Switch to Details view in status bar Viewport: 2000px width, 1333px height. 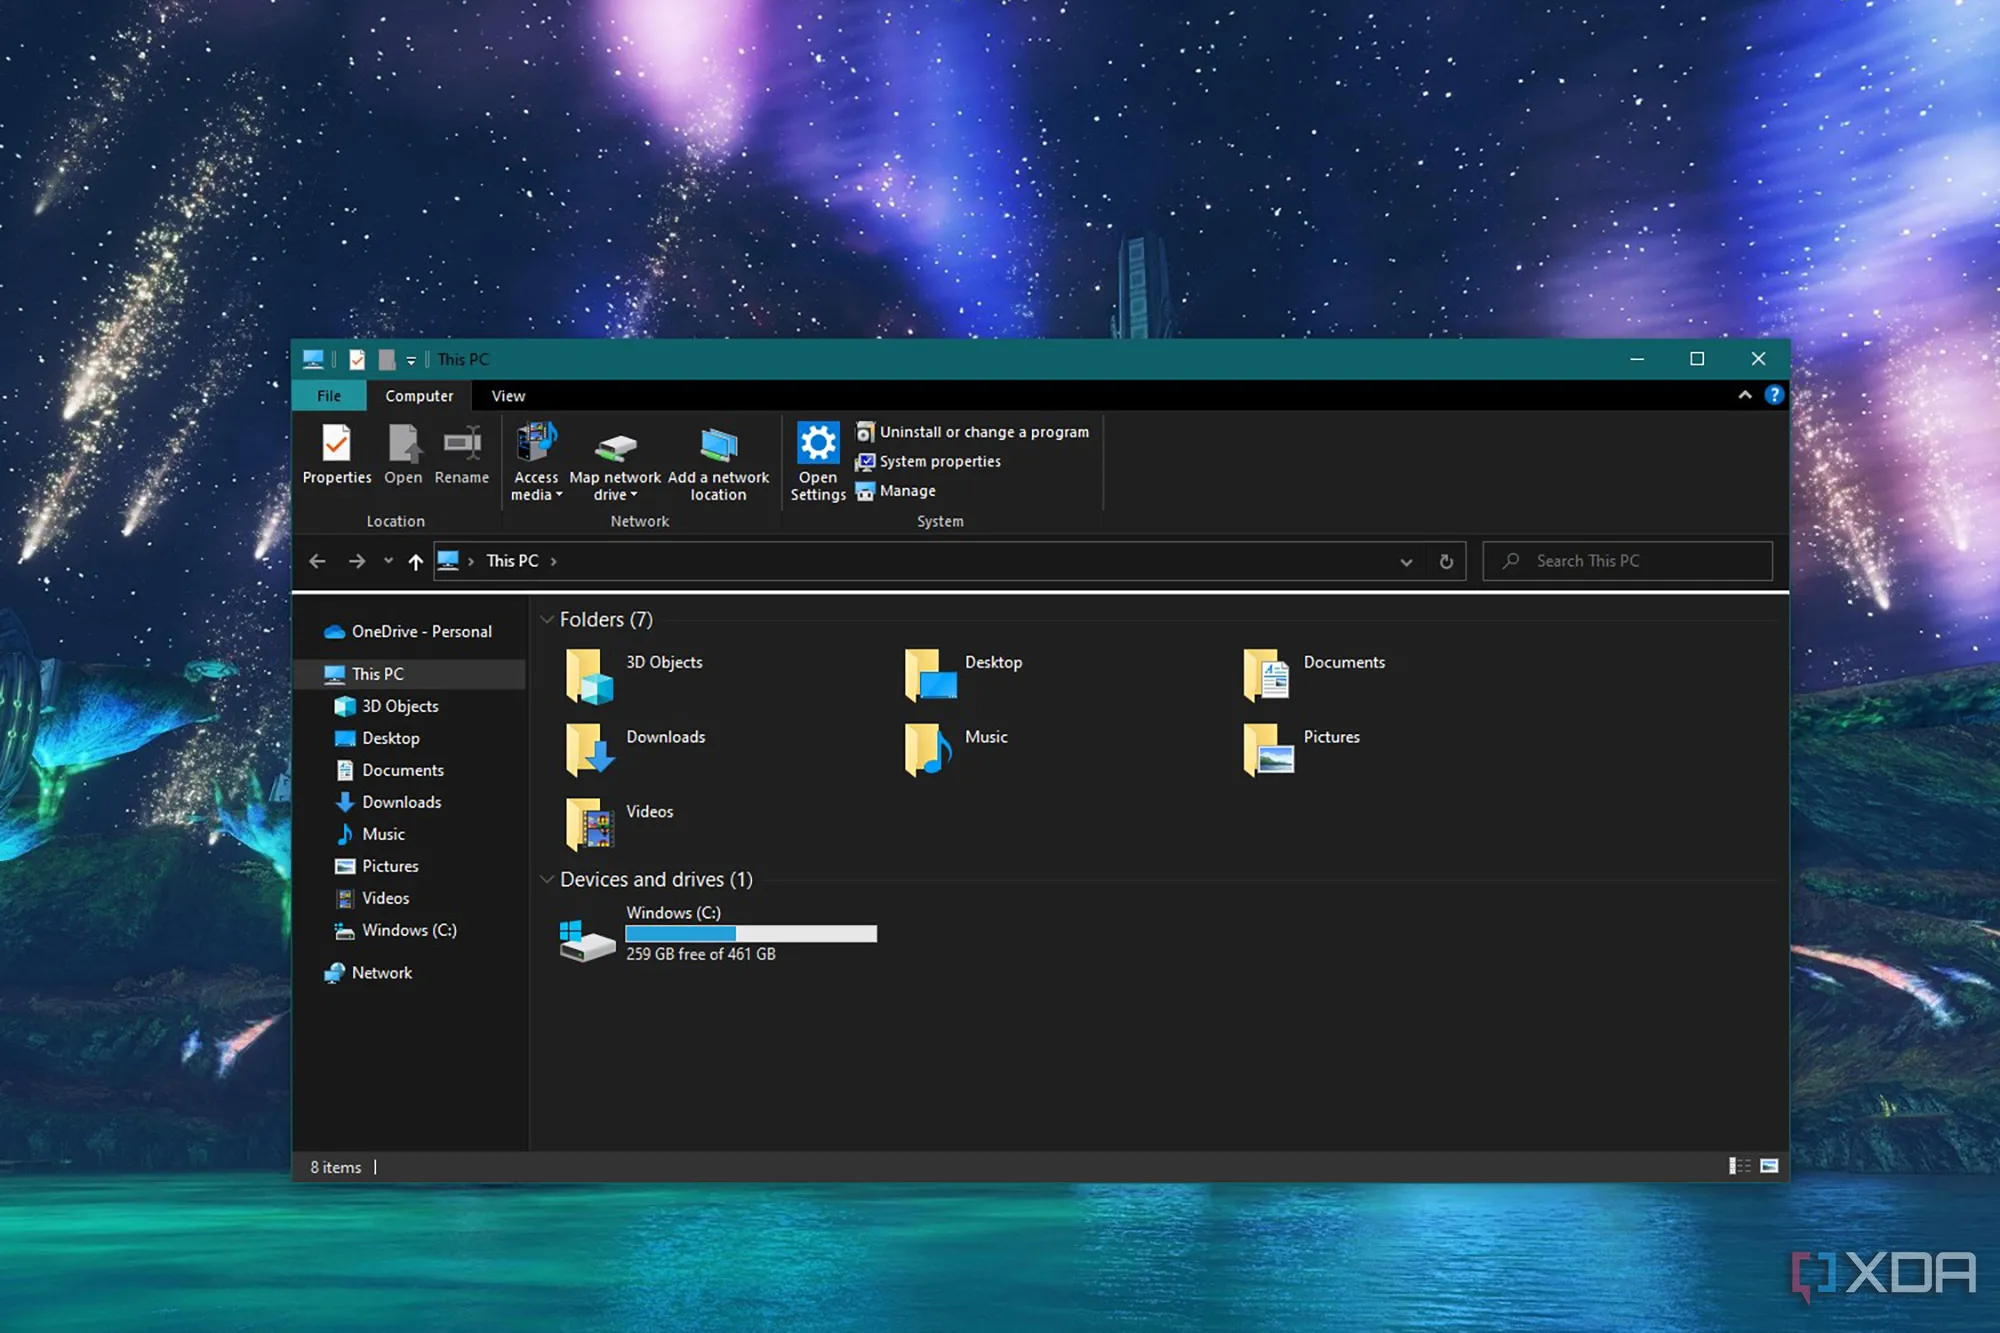click(1740, 1166)
